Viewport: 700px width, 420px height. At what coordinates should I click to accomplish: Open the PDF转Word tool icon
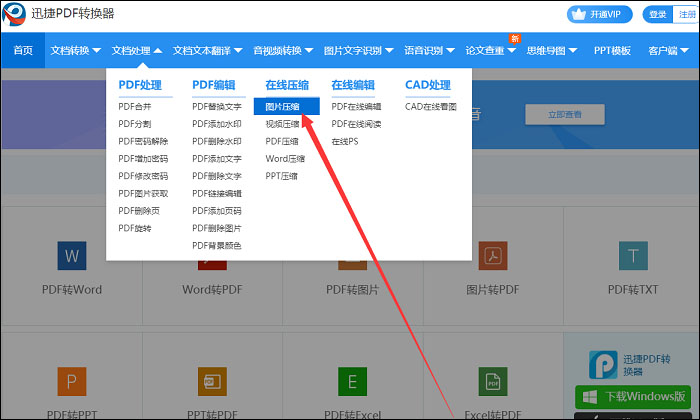(x=72, y=256)
